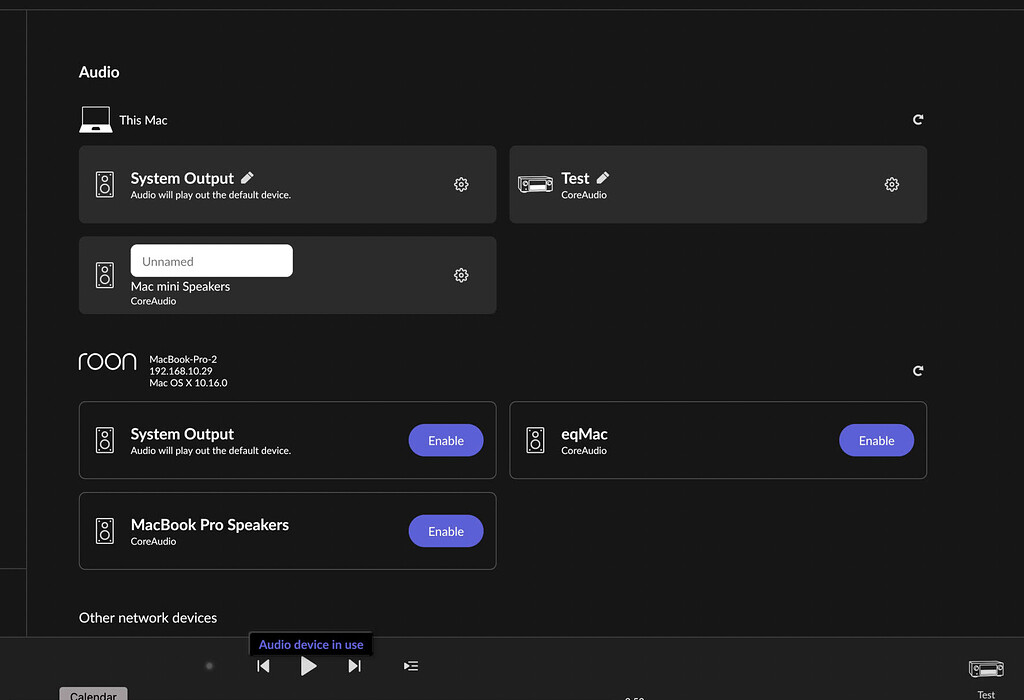
Task: Click the Calendar button at bottom
Action: click(93, 694)
